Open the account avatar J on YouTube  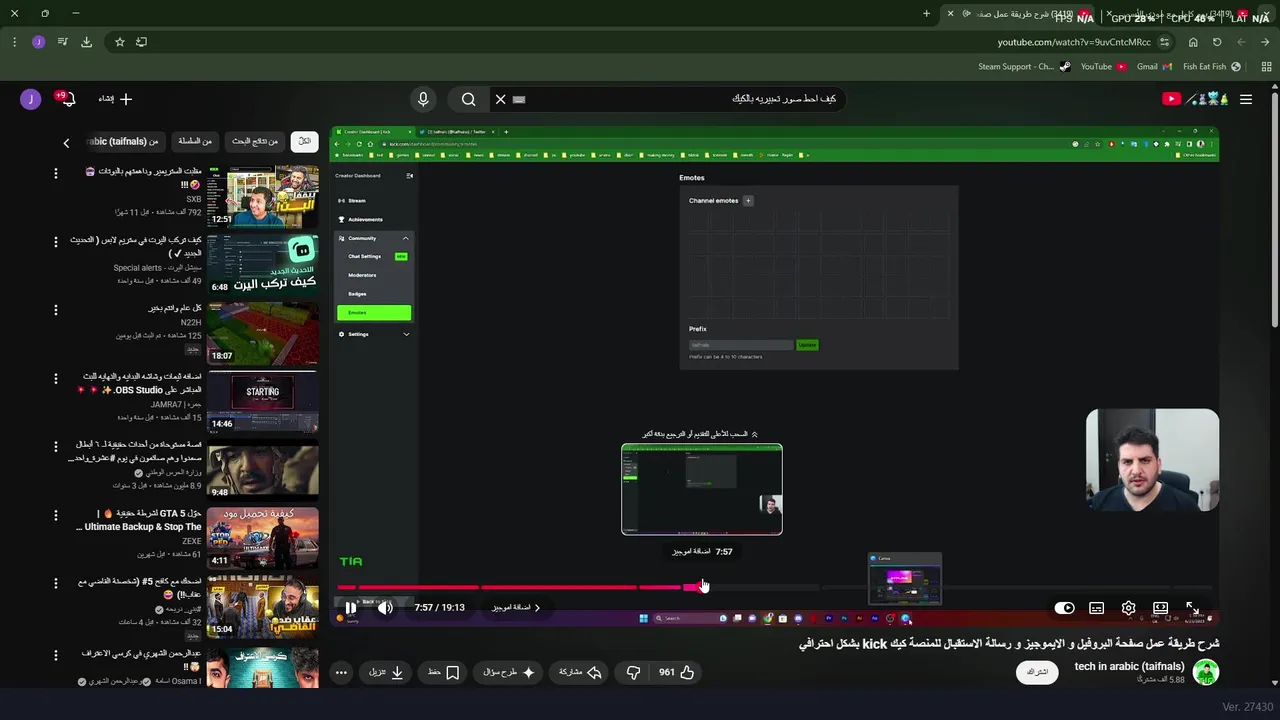(x=31, y=99)
